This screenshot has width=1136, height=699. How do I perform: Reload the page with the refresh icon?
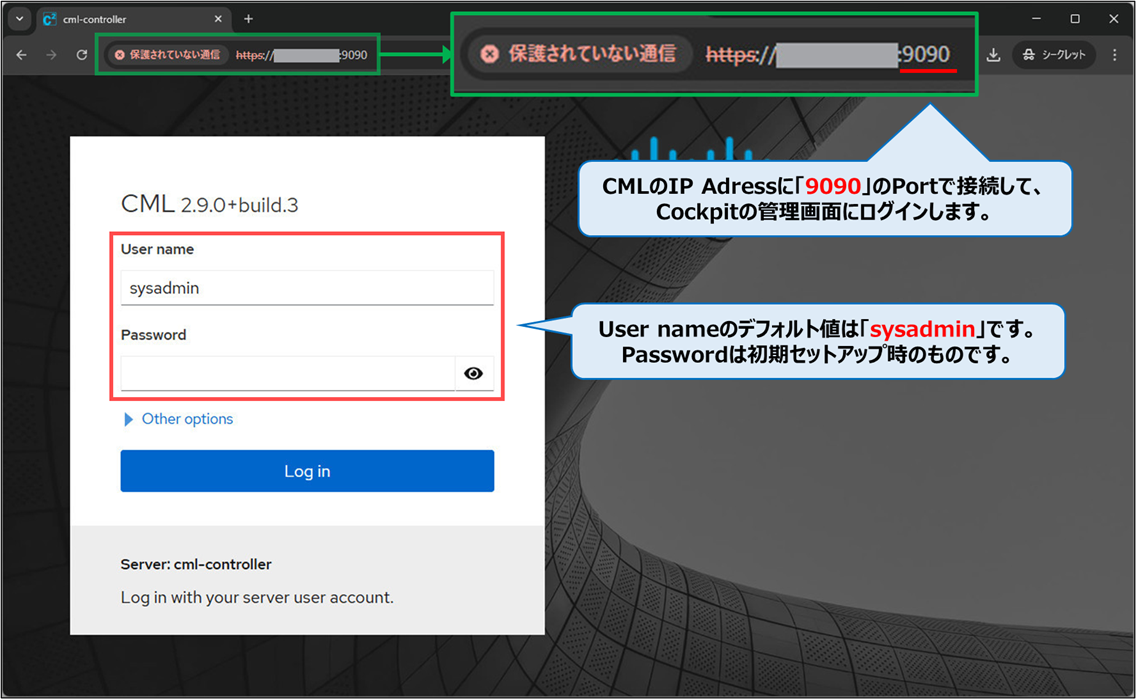click(82, 55)
